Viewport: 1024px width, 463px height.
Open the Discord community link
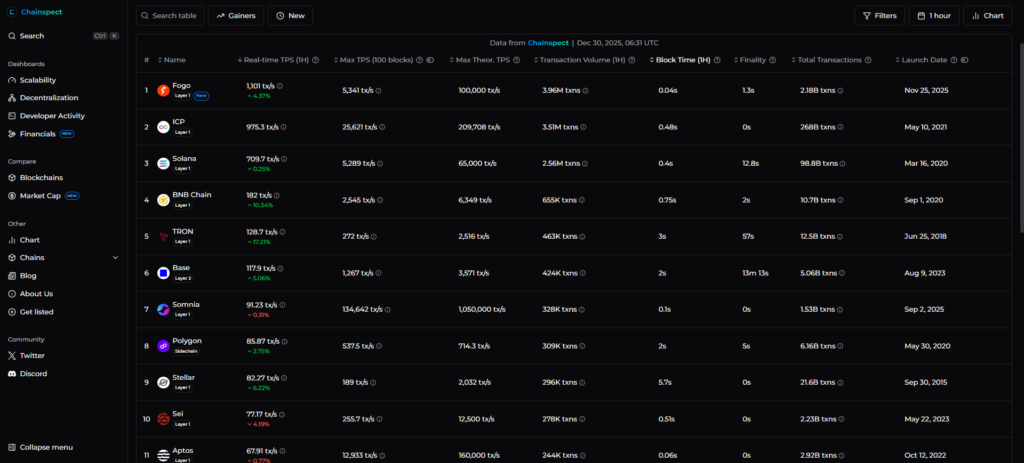tap(33, 373)
